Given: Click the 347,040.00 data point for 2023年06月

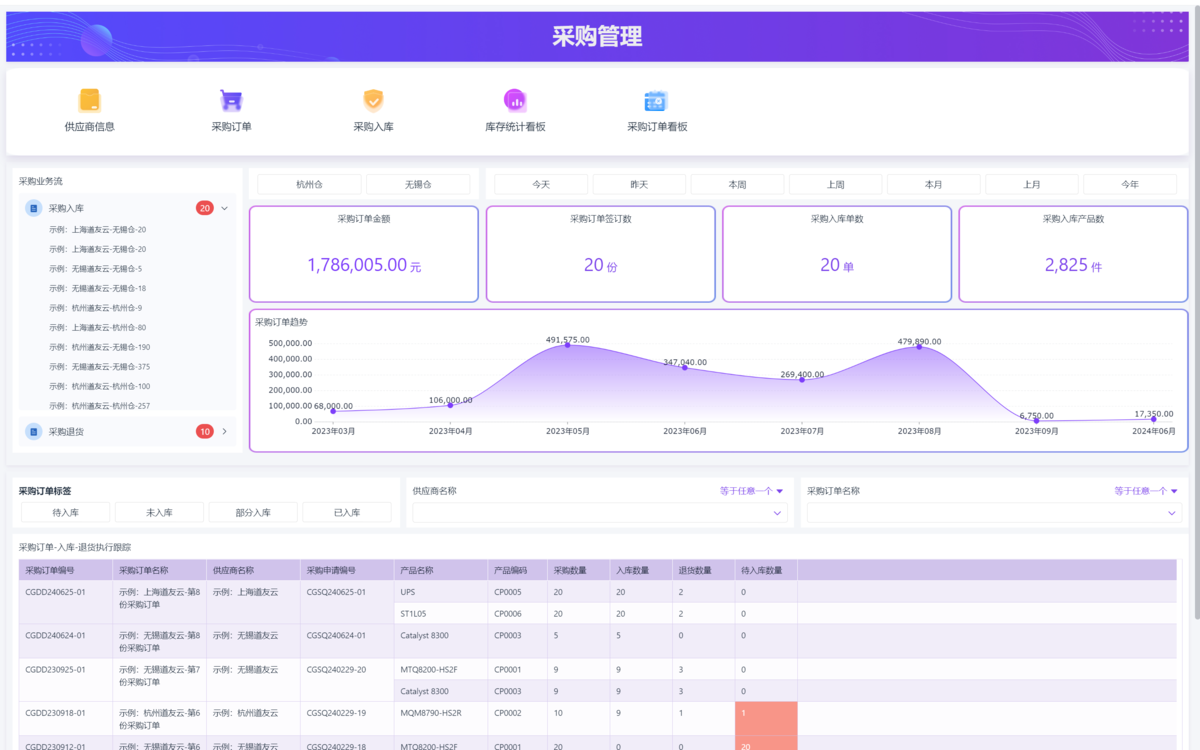Looking at the screenshot, I should (684, 368).
